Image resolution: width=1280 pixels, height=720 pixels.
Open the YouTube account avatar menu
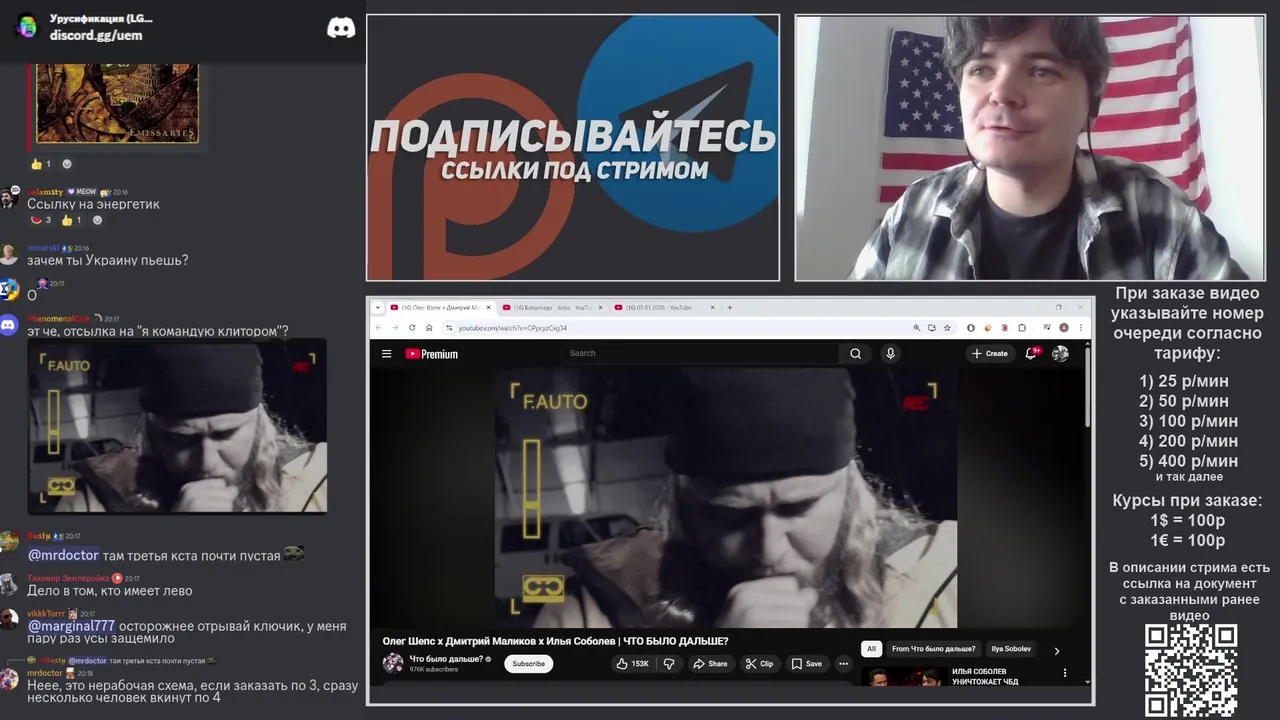[x=1060, y=353]
